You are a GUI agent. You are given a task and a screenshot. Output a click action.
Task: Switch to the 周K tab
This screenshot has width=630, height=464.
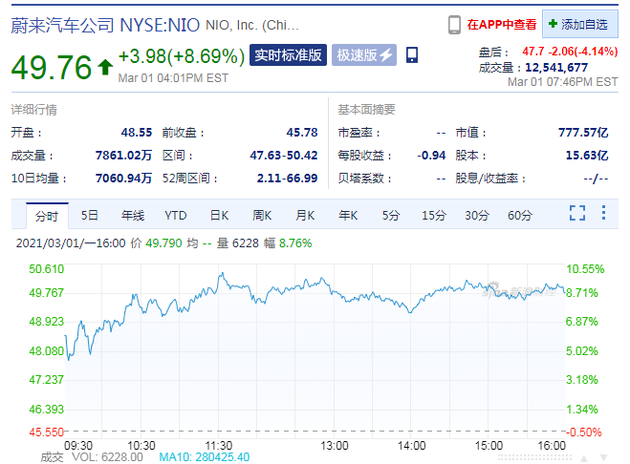tap(262, 215)
